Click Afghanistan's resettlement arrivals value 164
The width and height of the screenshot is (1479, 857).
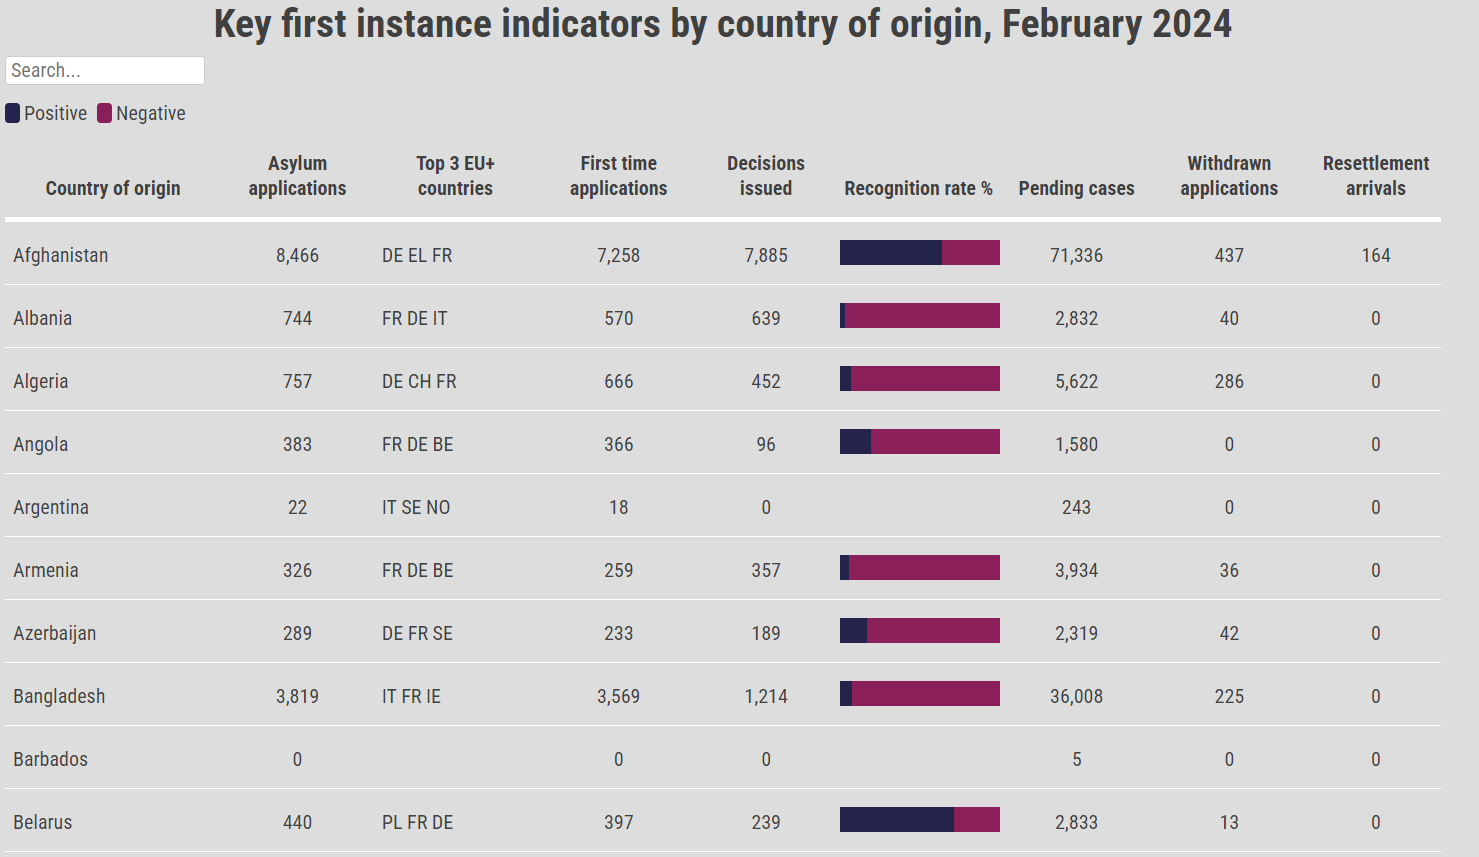(1375, 255)
